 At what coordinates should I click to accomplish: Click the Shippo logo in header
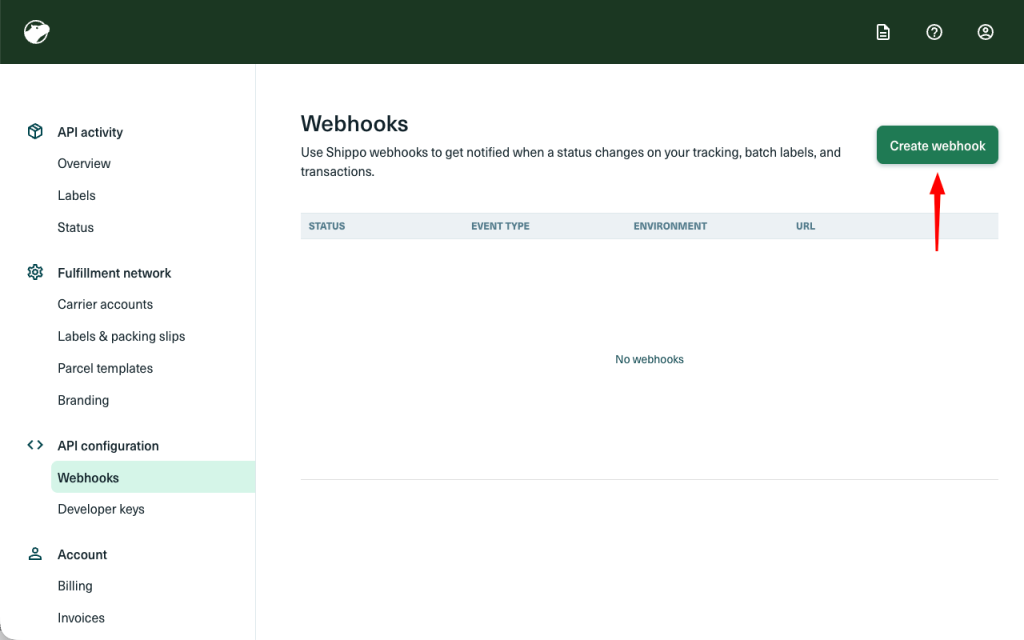click(x=37, y=32)
